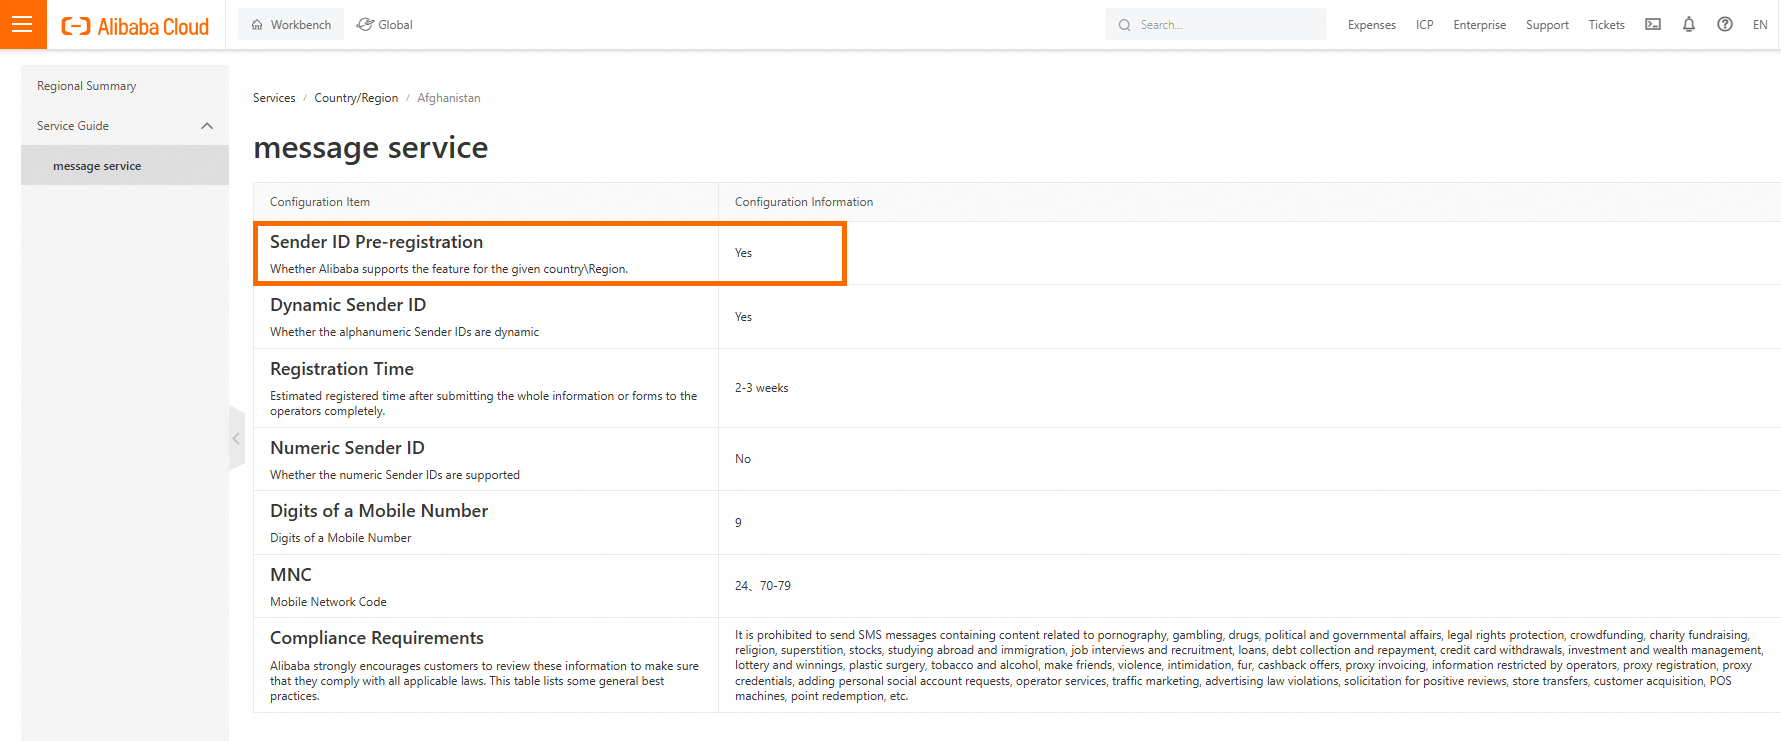Open the Workbench home button
The width and height of the screenshot is (1781, 741).
[x=291, y=24]
